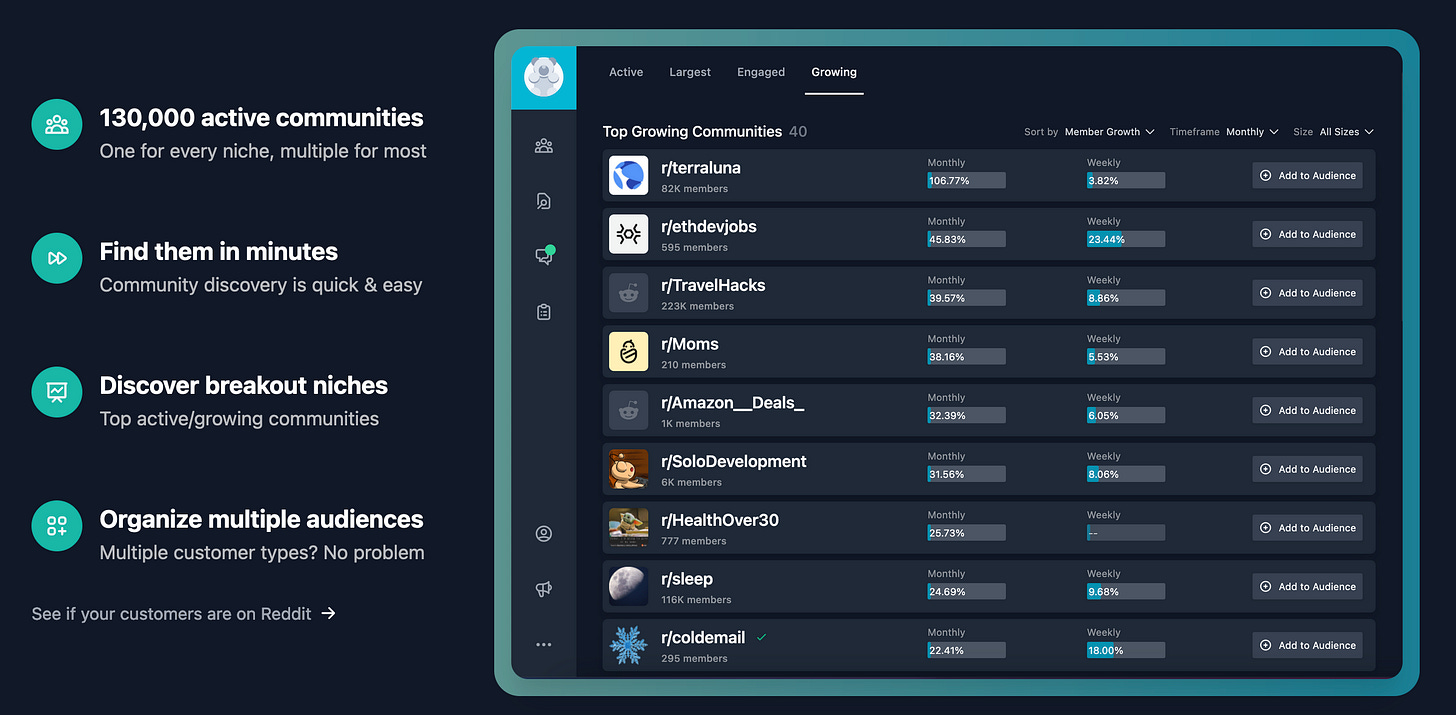Click the r/ethdevjobs weekly 23.44% growth bar
Image resolution: width=1456 pixels, height=715 pixels.
point(1126,240)
